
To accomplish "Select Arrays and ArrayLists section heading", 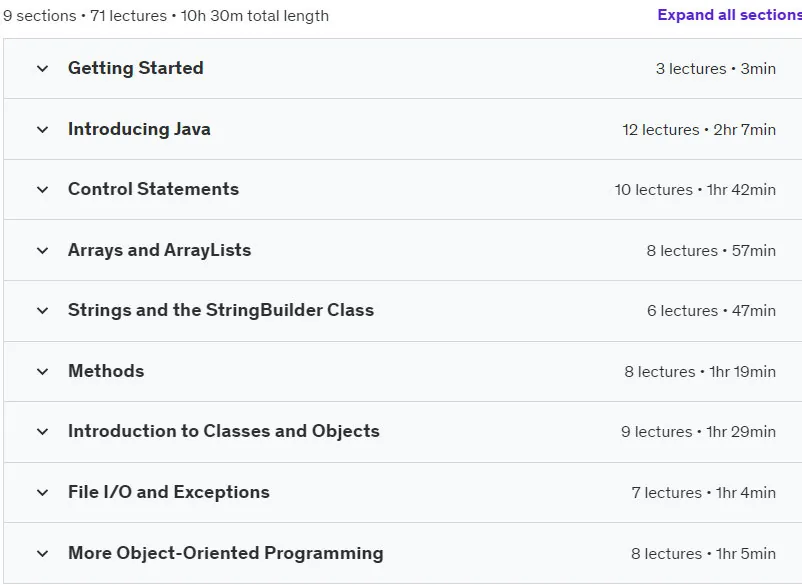I will [x=160, y=250].
